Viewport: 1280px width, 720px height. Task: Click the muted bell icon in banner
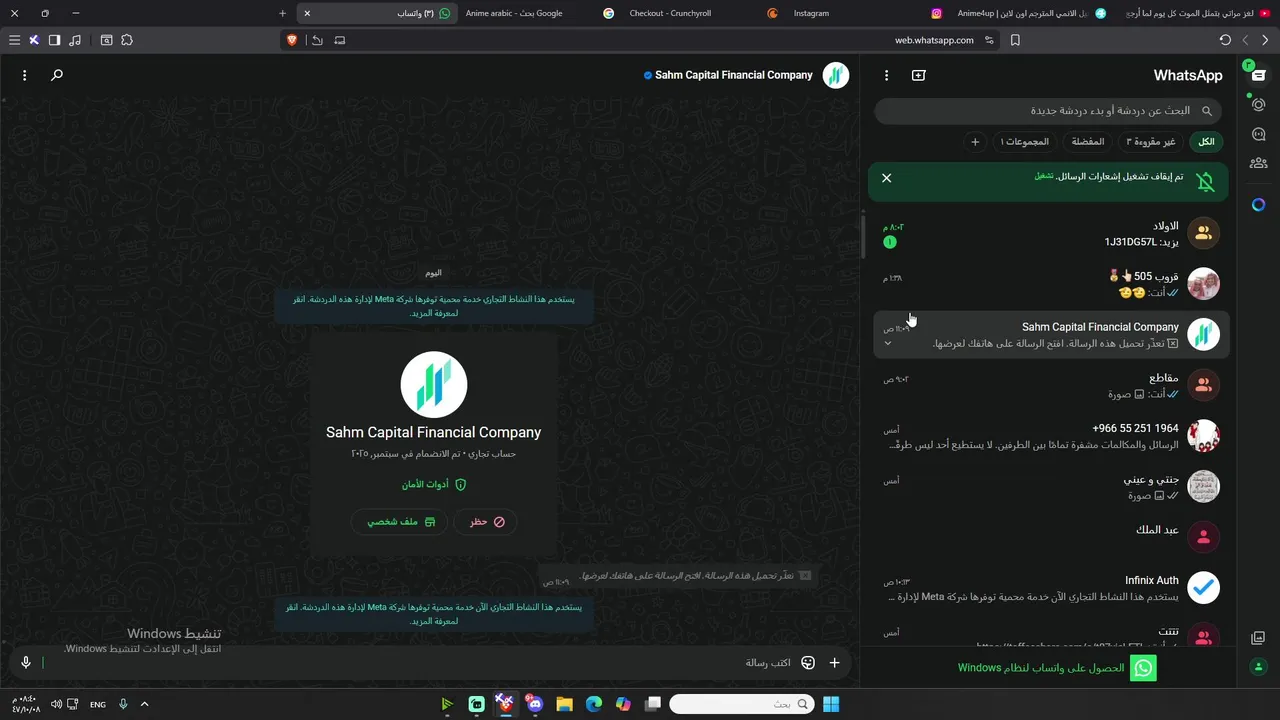coord(1206,181)
